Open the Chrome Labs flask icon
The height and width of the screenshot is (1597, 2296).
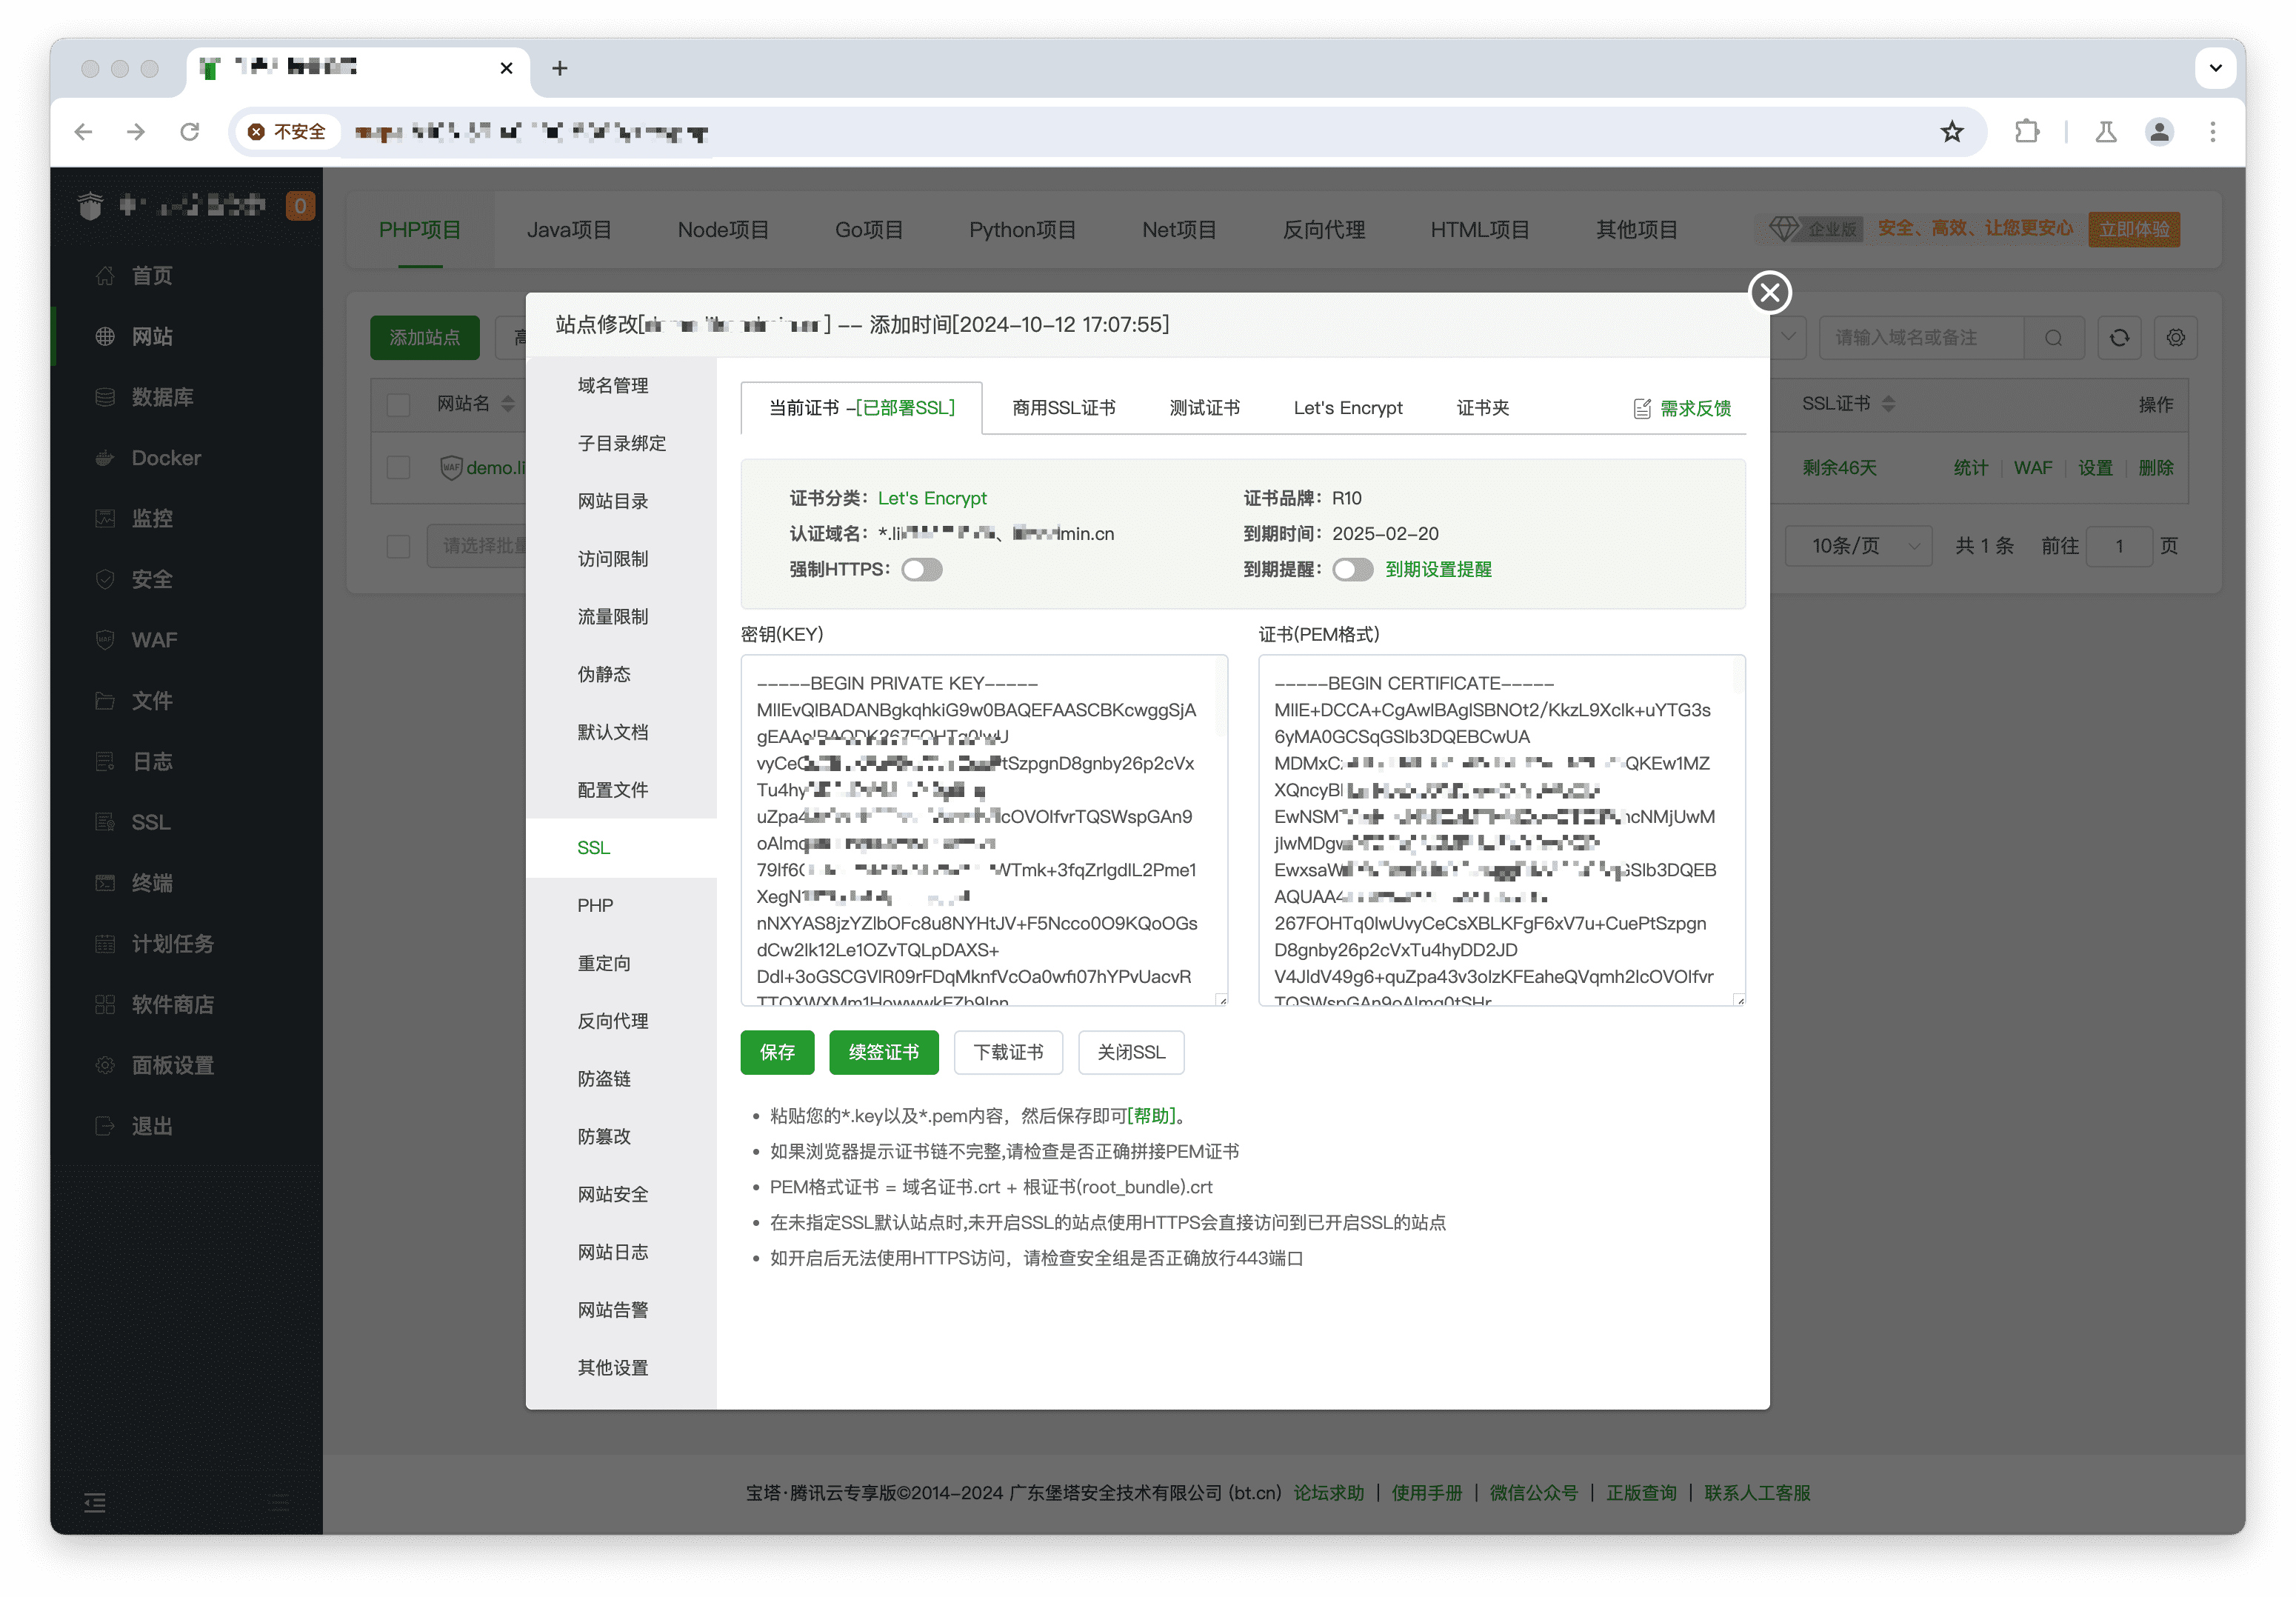click(x=2106, y=132)
